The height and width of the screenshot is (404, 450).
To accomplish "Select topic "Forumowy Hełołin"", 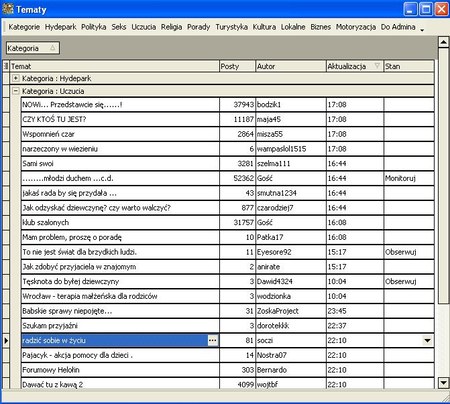I will point(120,370).
